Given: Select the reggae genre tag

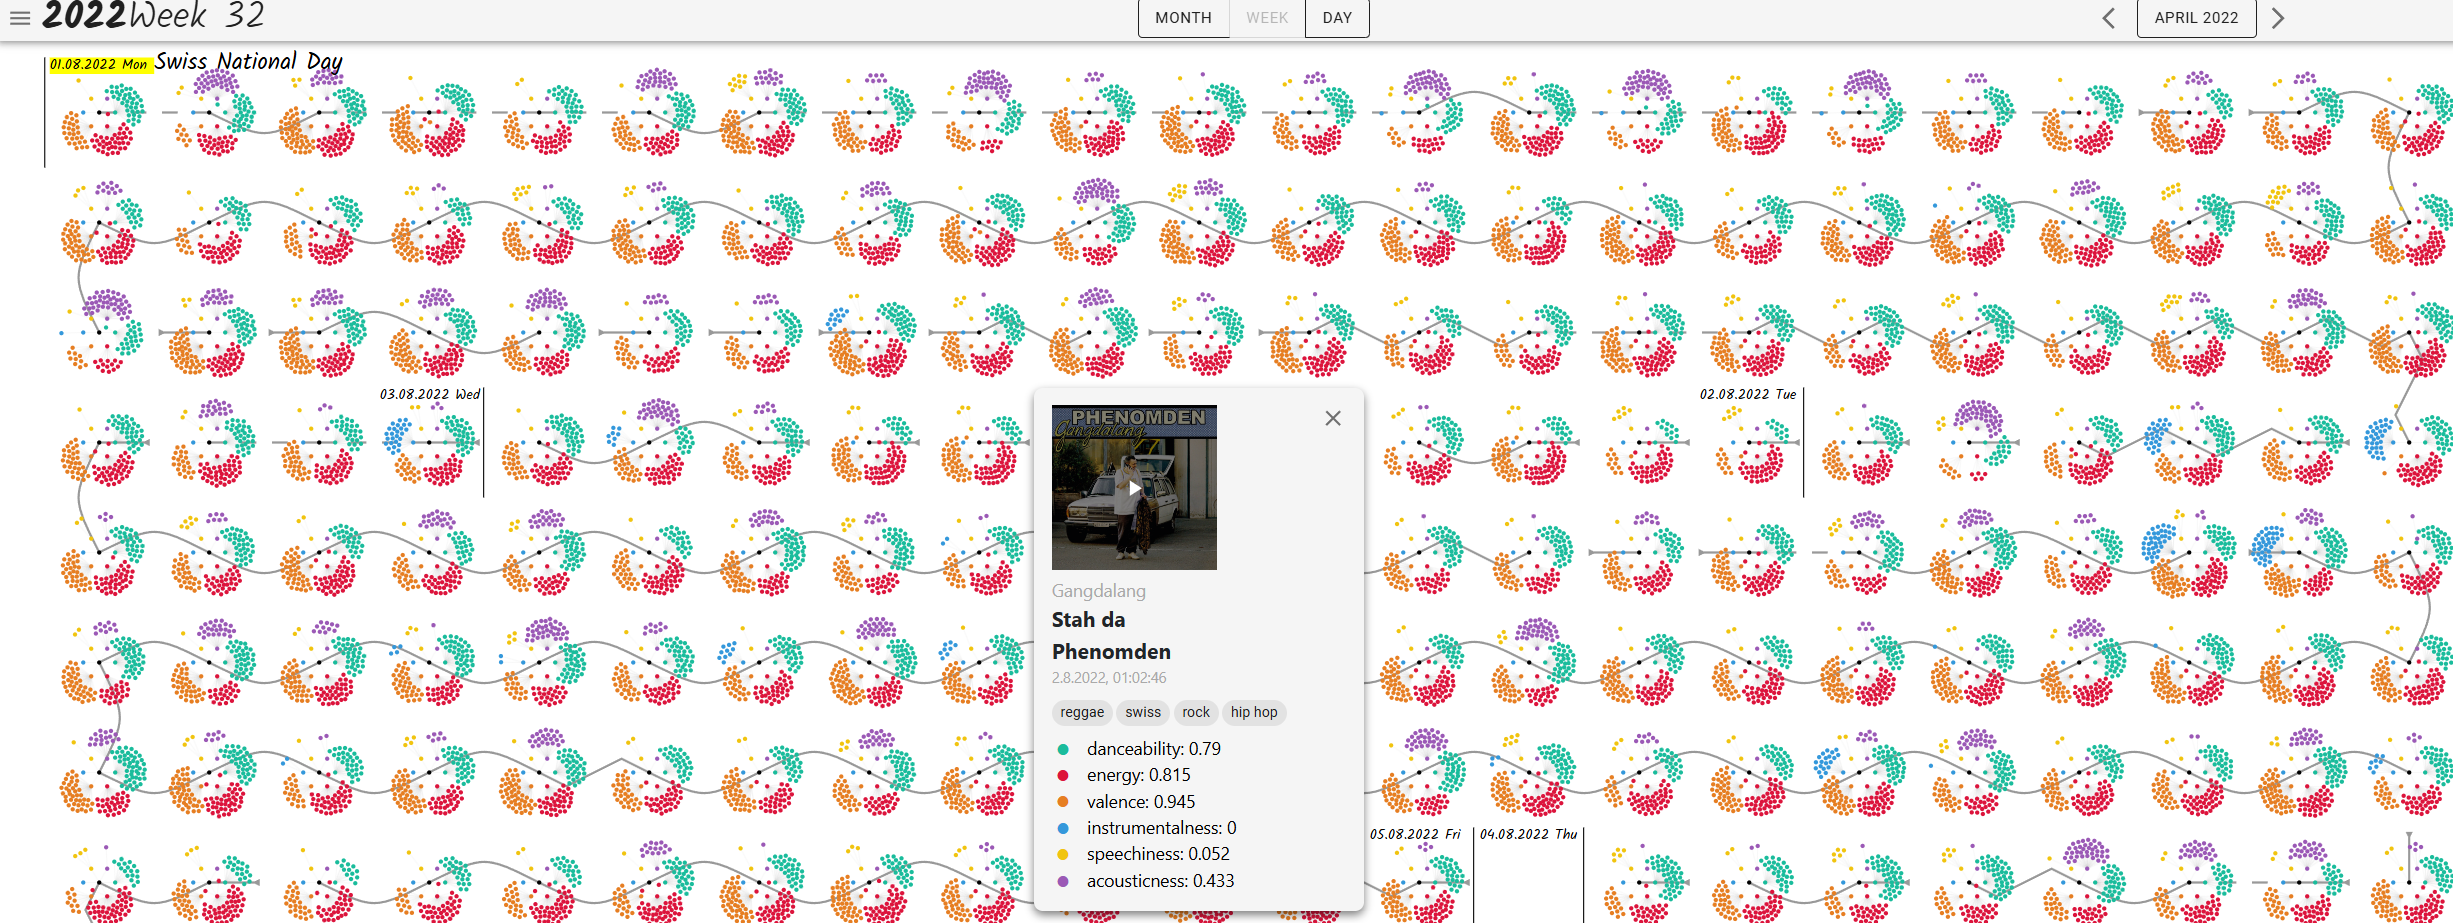Looking at the screenshot, I should [1082, 712].
